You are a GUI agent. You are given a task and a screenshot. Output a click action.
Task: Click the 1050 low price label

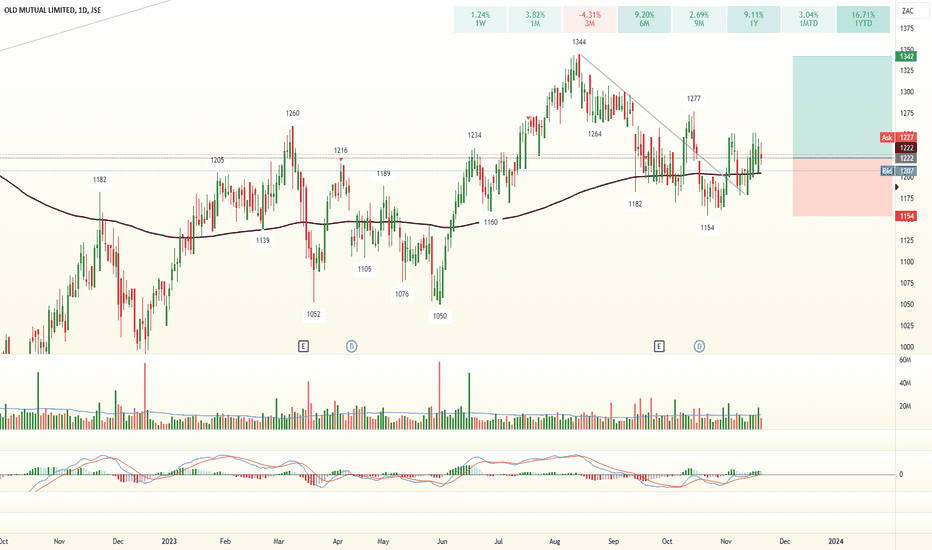pos(440,316)
